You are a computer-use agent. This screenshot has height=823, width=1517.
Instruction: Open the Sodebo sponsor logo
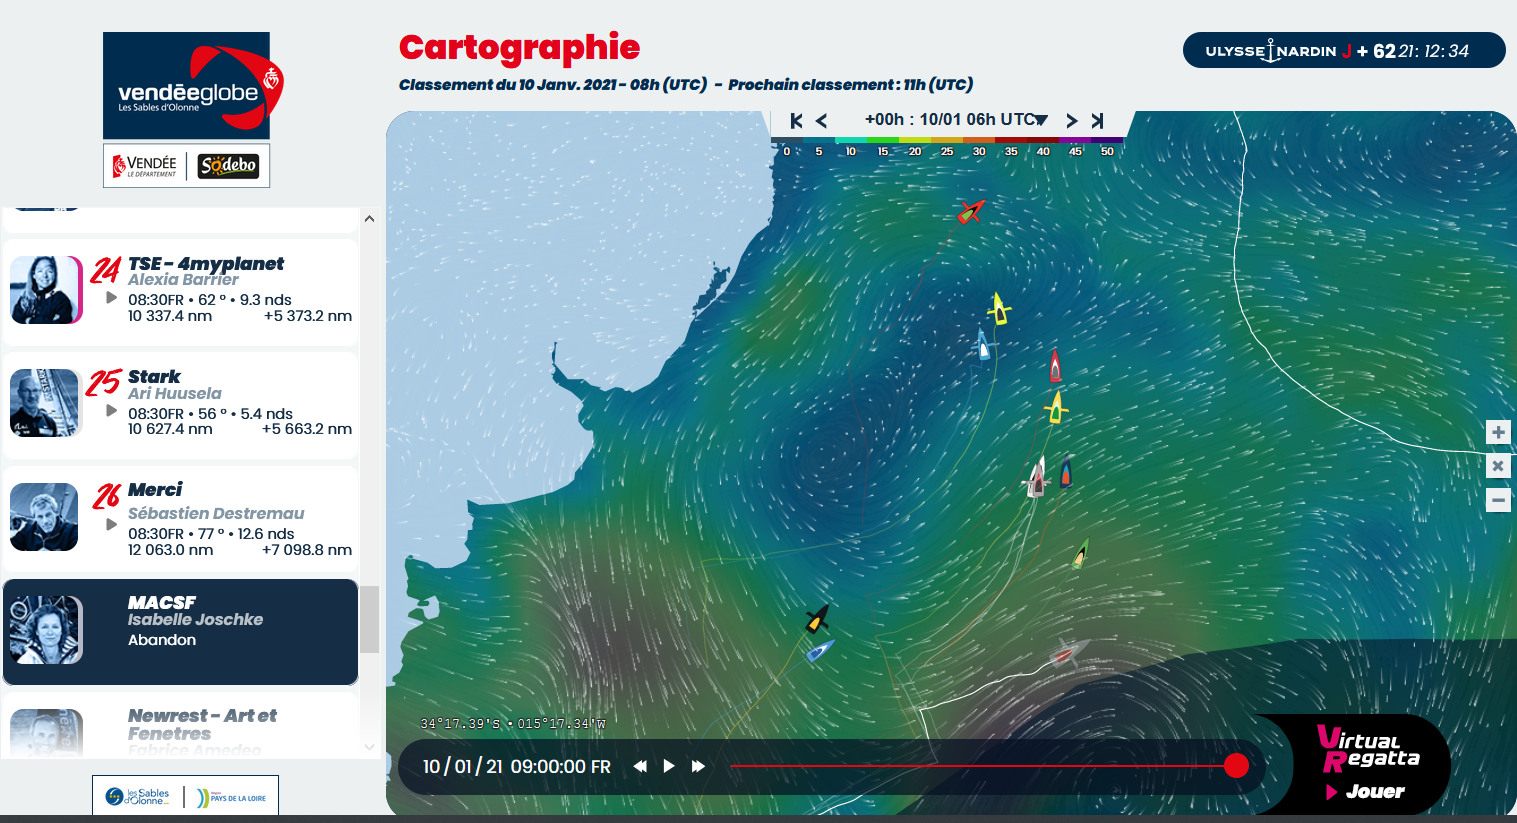228,166
